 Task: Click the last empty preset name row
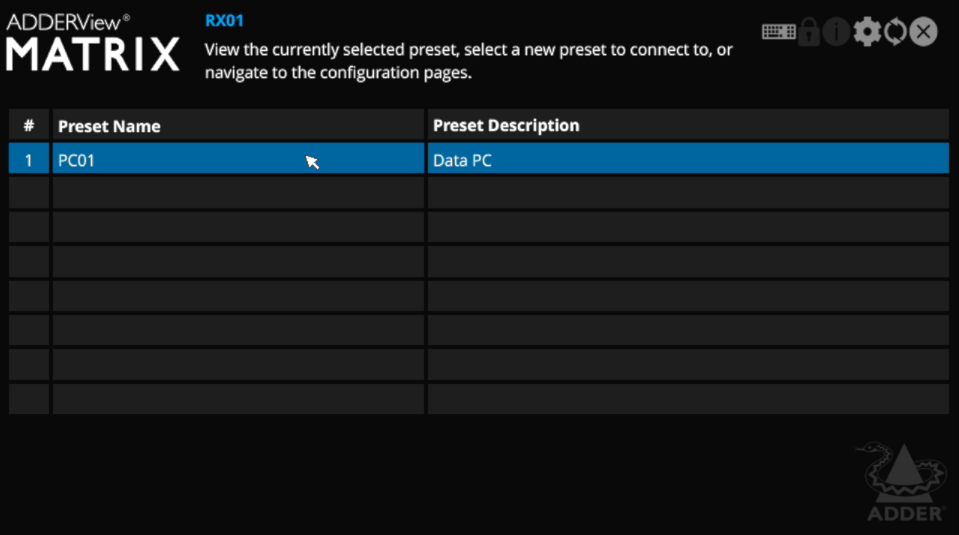(x=238, y=399)
